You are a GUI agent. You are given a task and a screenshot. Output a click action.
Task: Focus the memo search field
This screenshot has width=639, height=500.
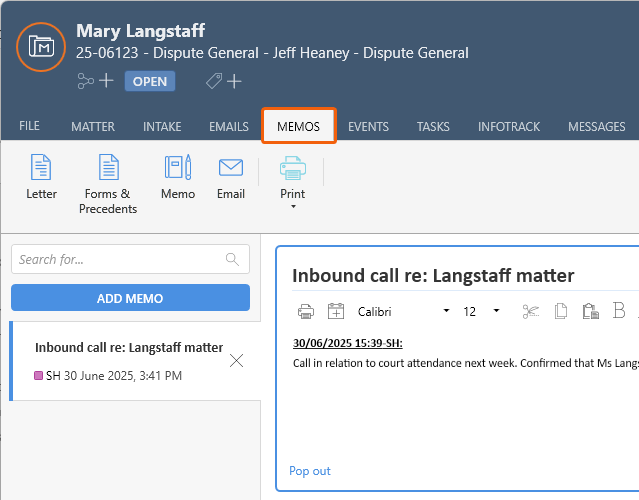[x=130, y=259]
